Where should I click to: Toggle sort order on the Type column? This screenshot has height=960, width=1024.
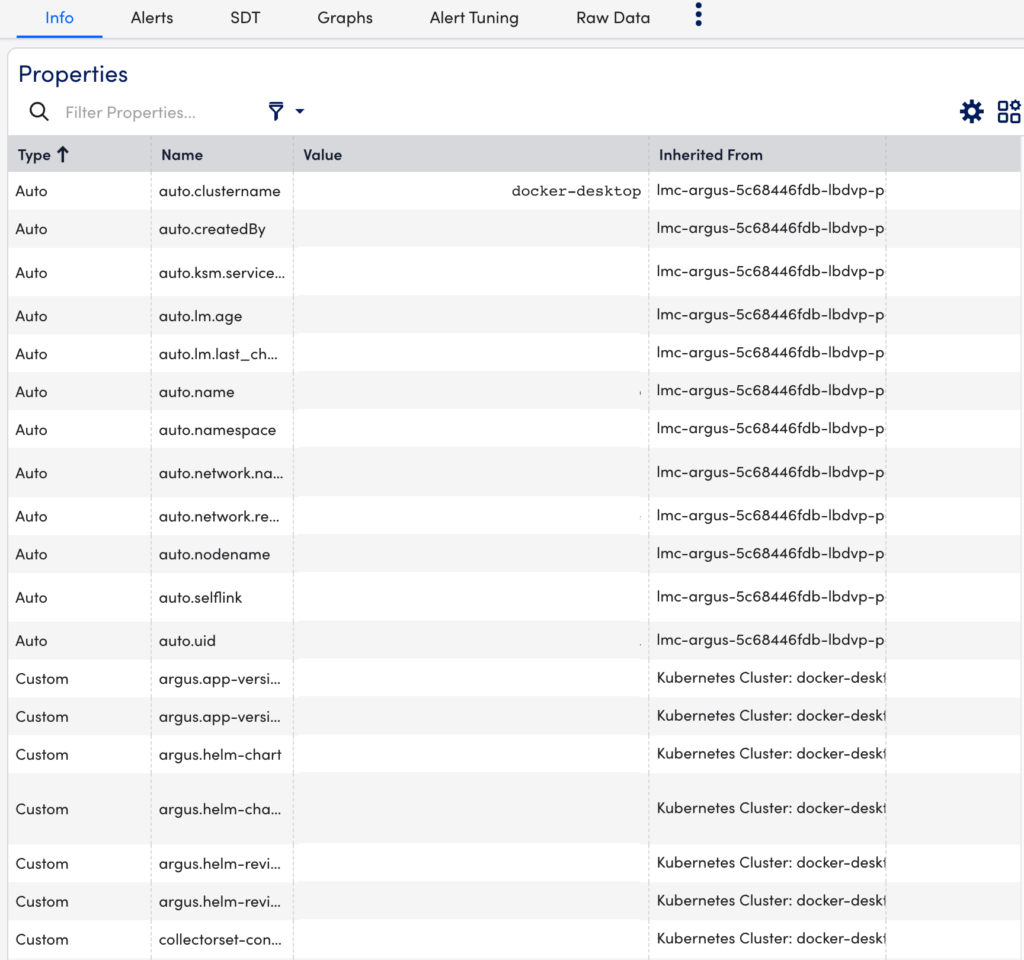pyautogui.click(x=33, y=155)
